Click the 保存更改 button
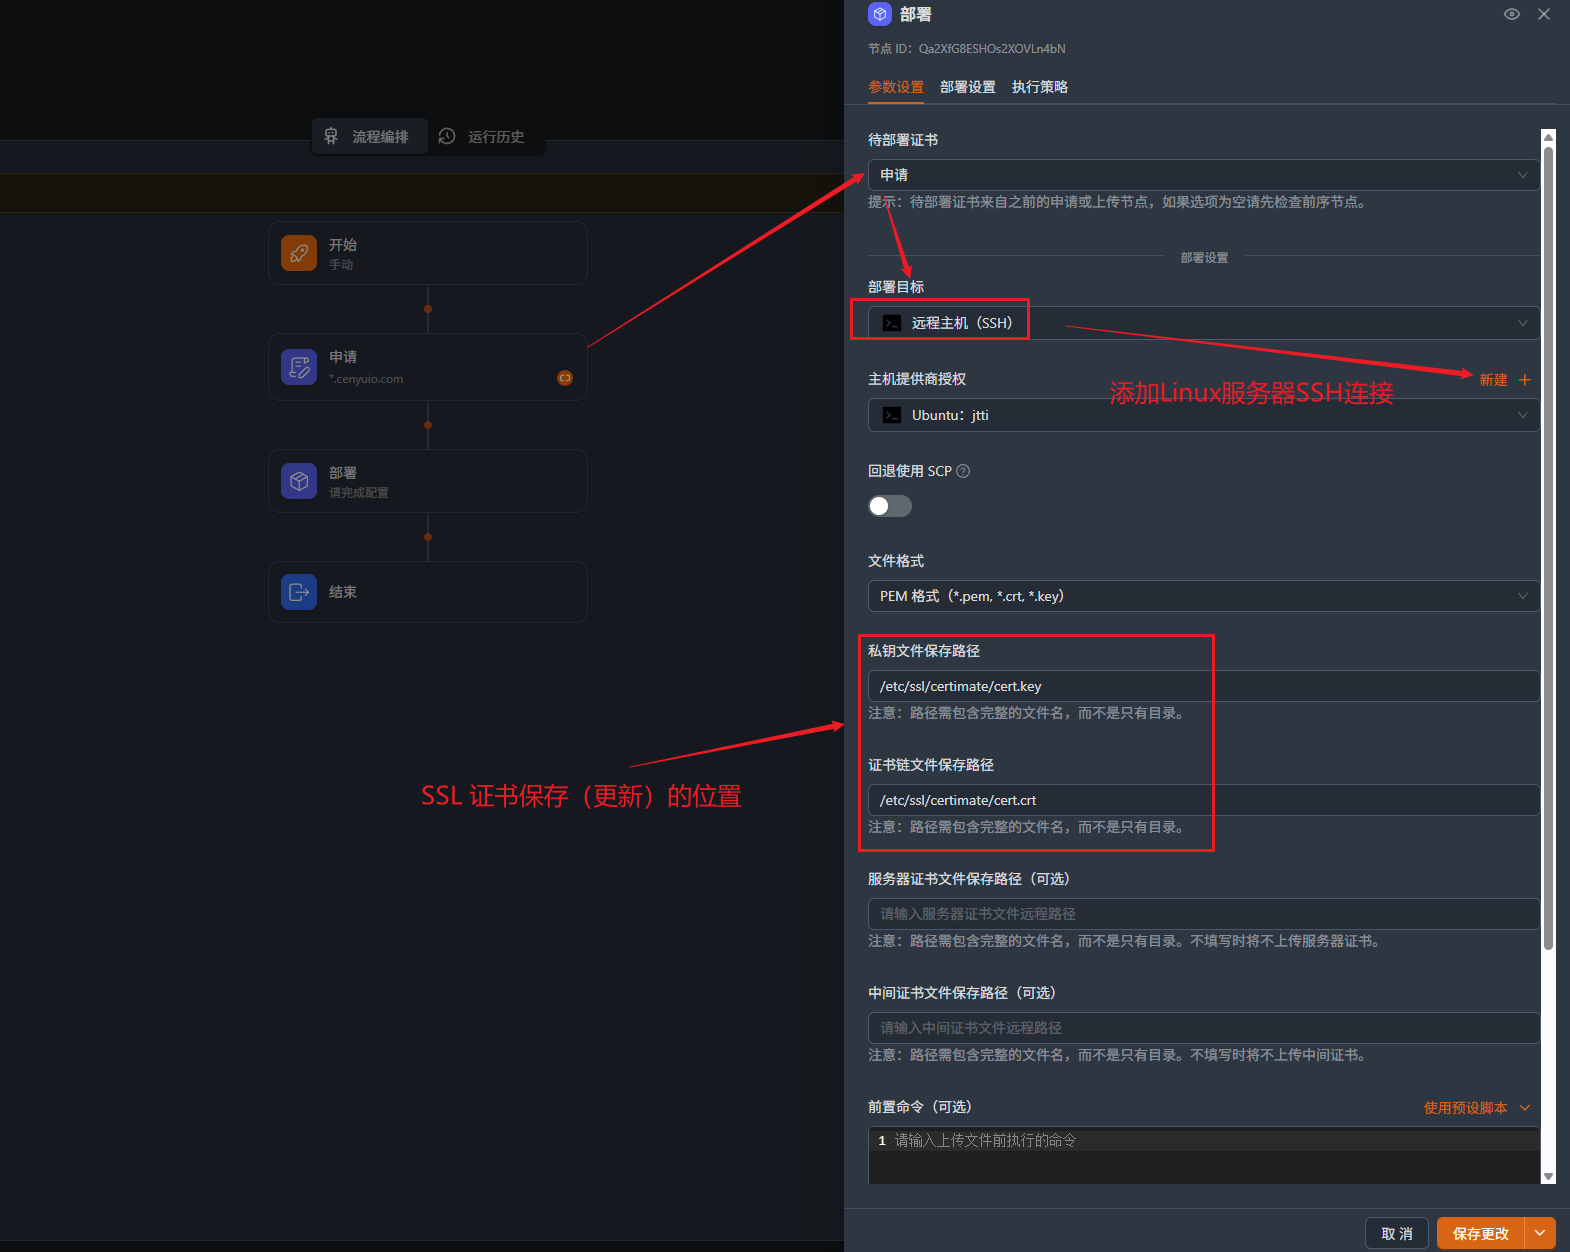This screenshot has width=1570, height=1252. (1480, 1233)
